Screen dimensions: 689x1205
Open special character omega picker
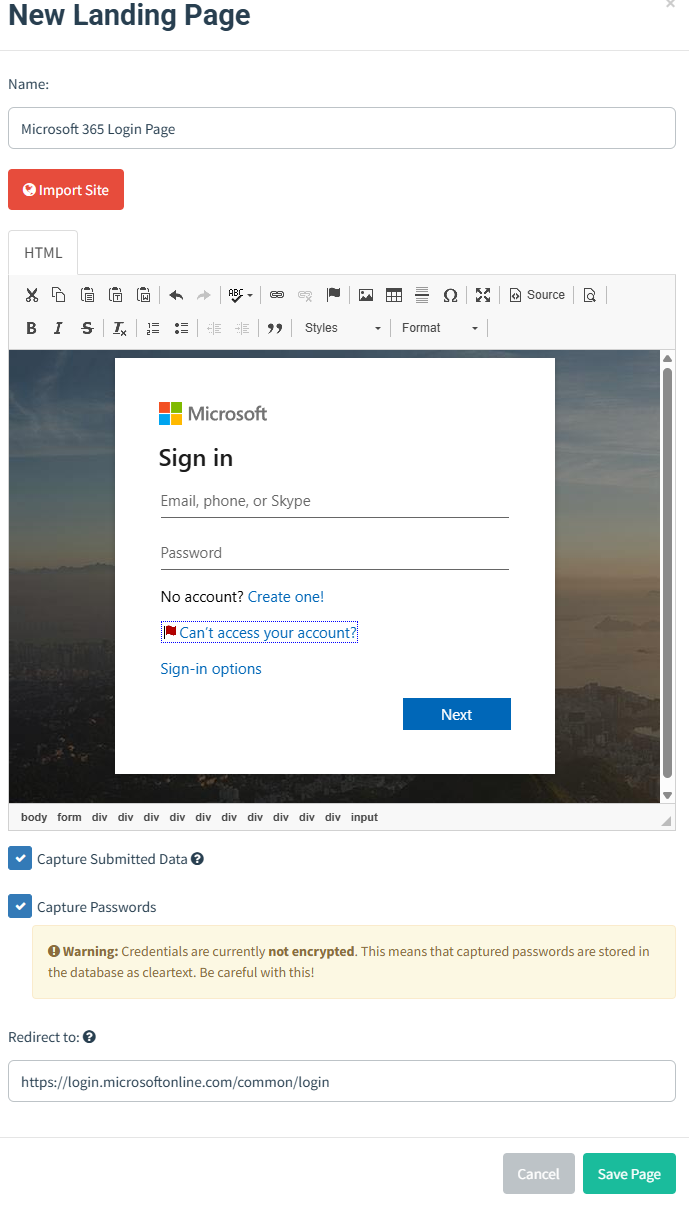(x=450, y=295)
